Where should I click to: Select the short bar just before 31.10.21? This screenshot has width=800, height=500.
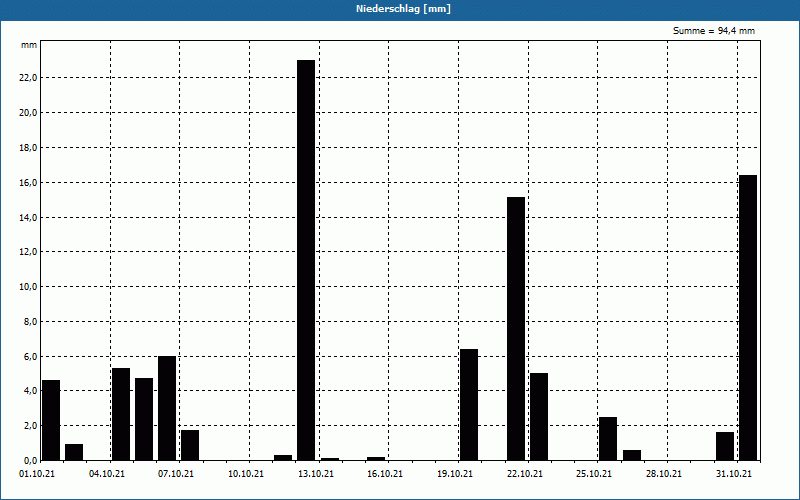pos(725,446)
